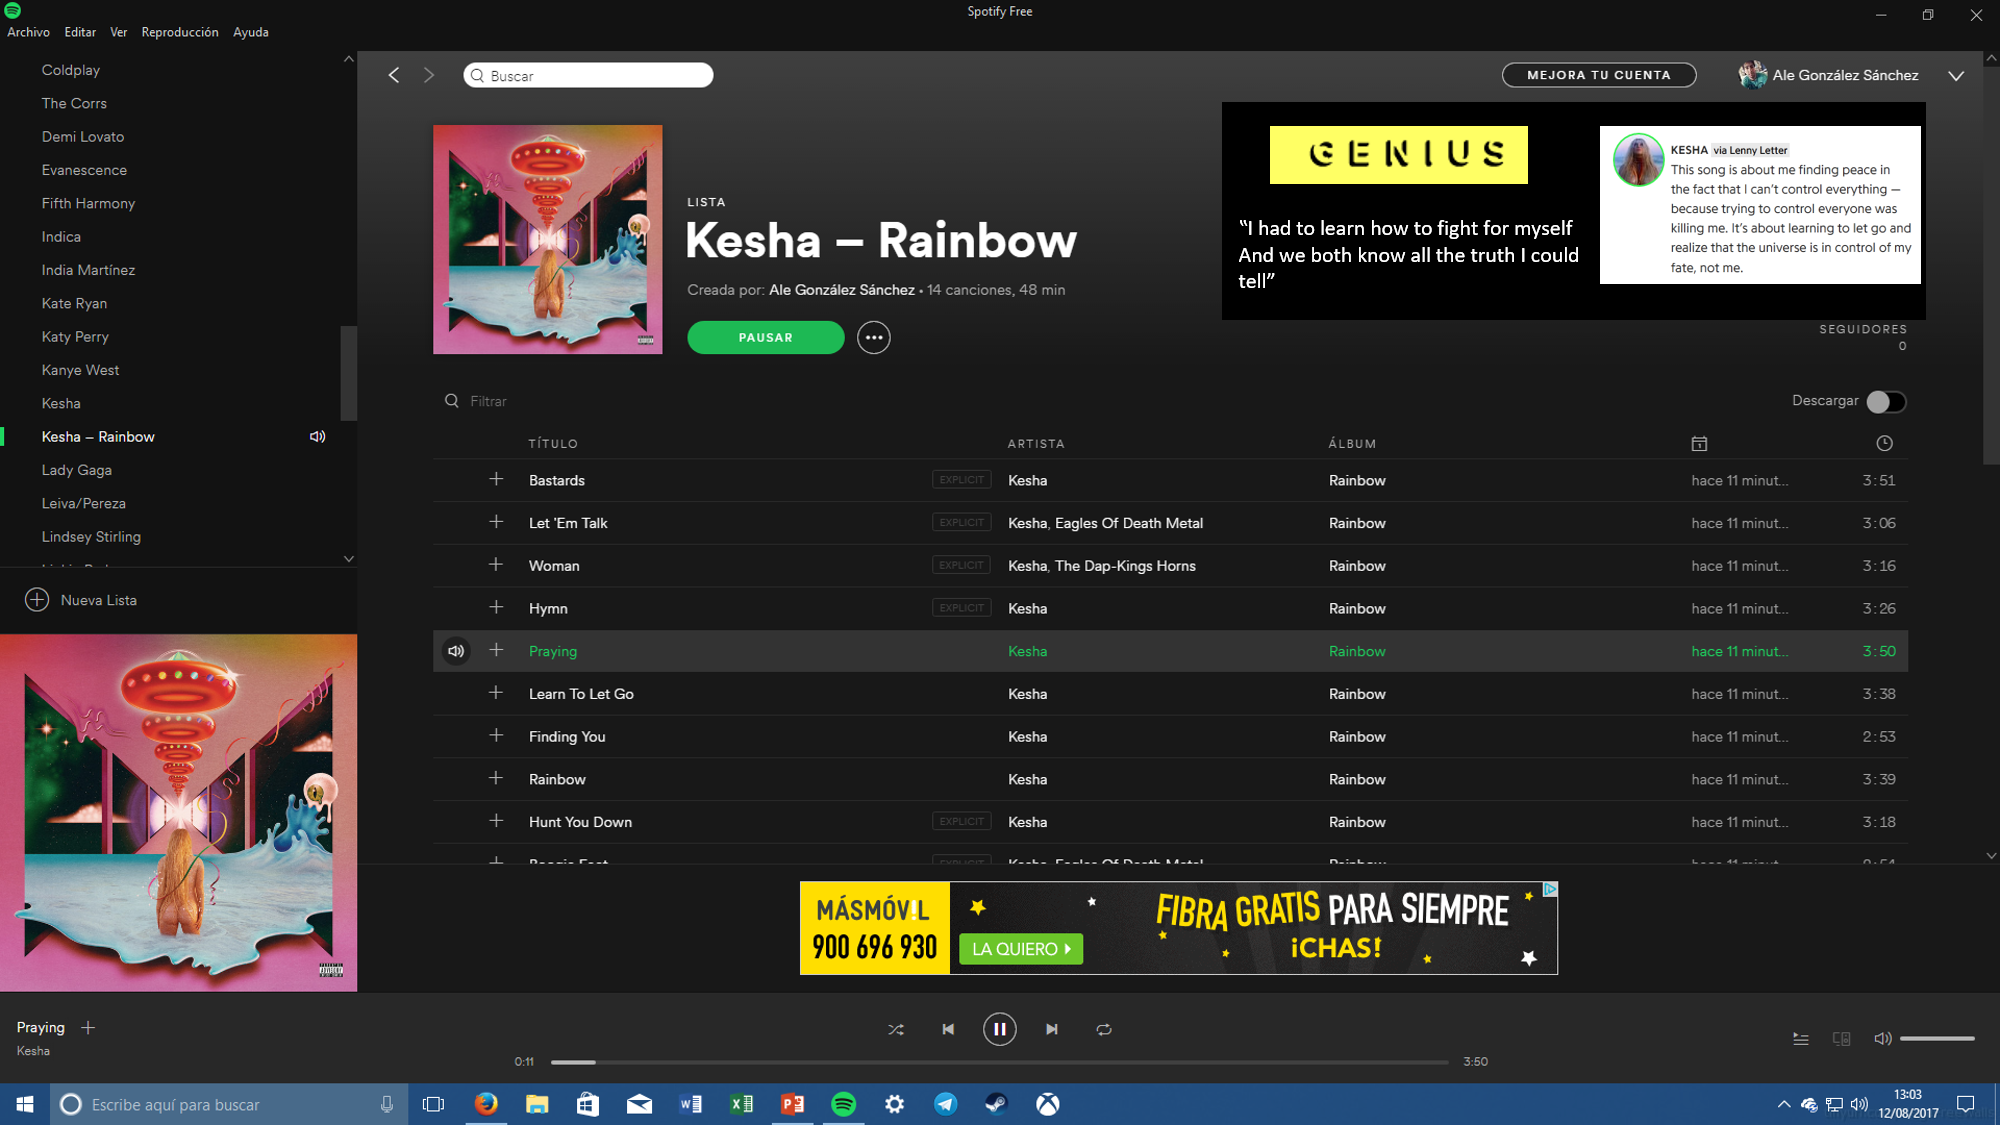Add Let 'Em Talk with plus icon
2000x1125 pixels.
coord(496,523)
